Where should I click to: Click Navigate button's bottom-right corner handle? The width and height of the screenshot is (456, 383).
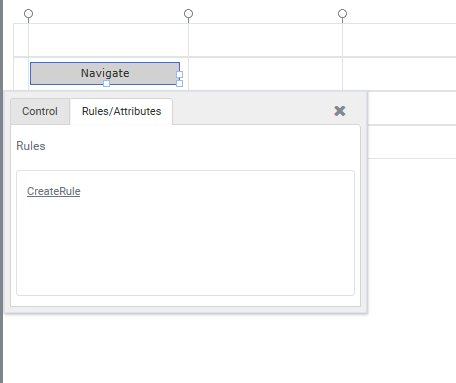[179, 83]
